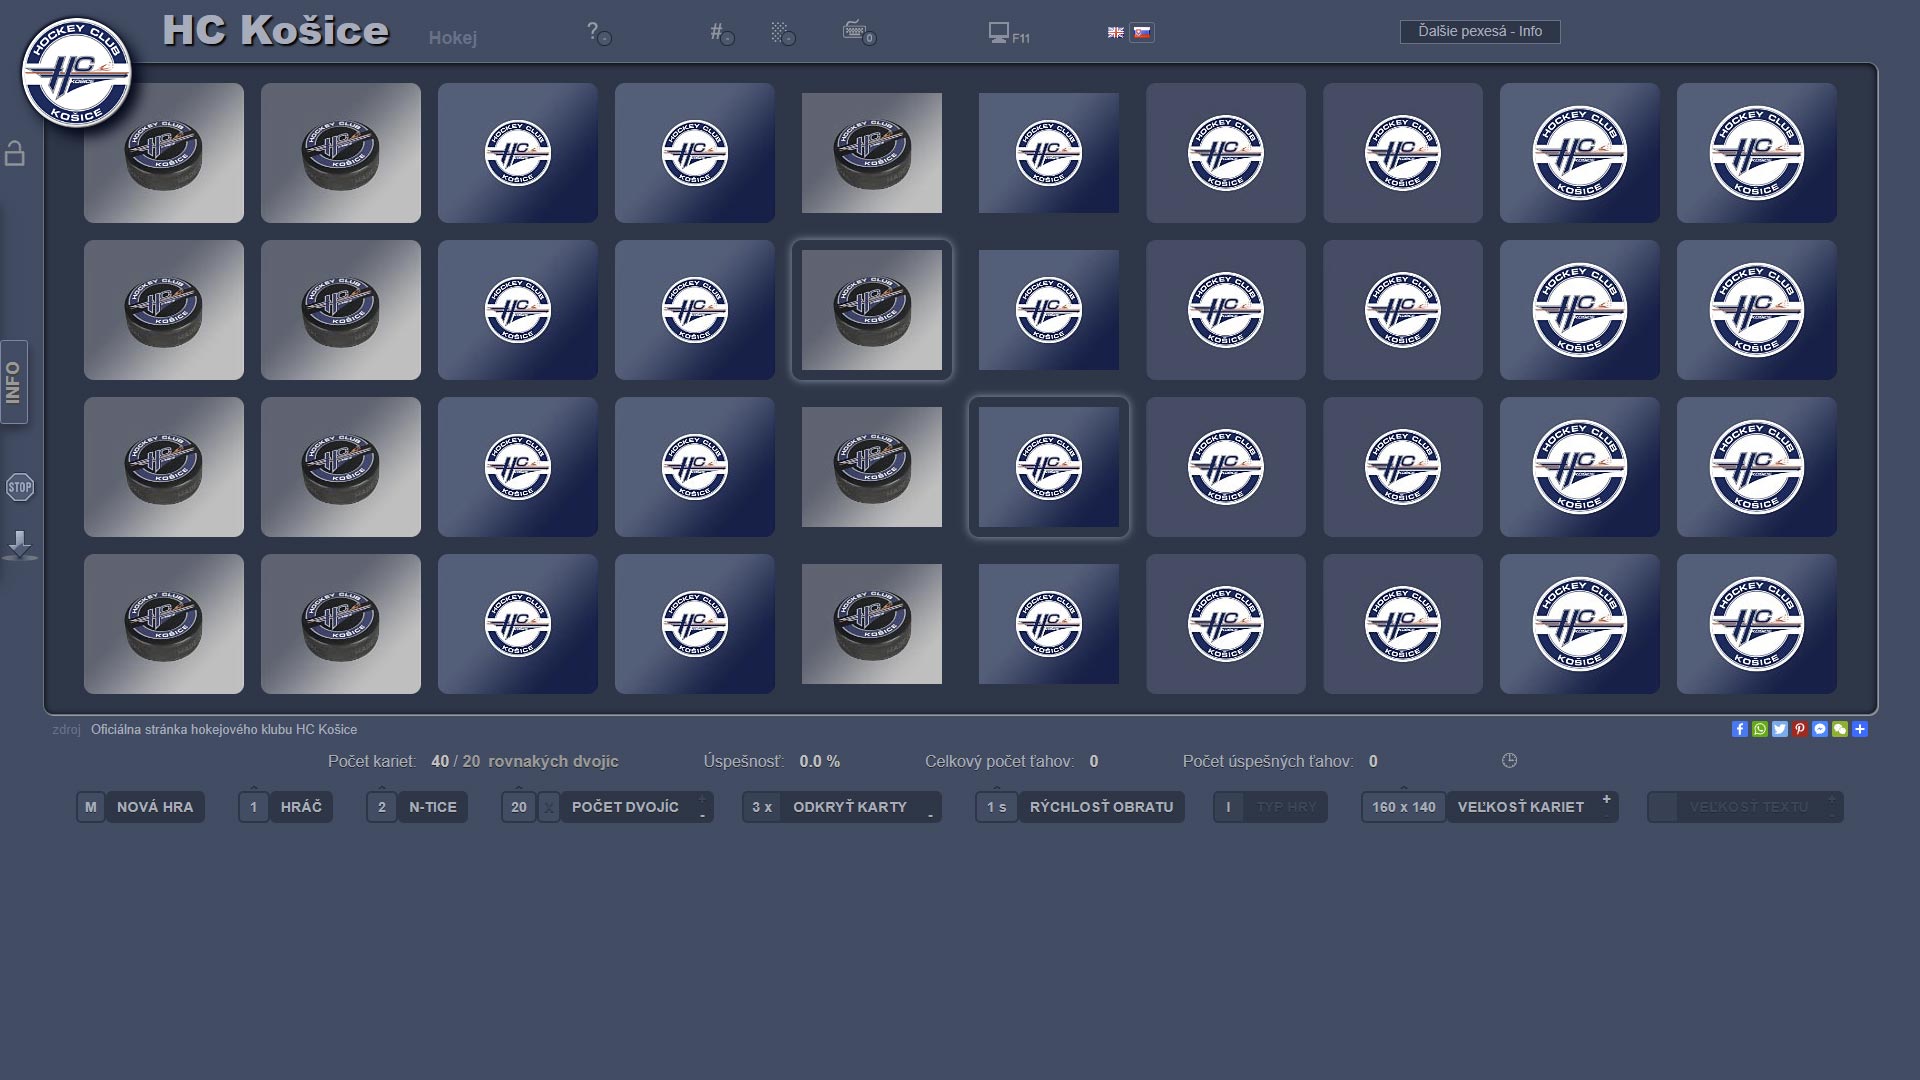The width and height of the screenshot is (1920, 1080).
Task: Share via Messenger
Action: [x=1820, y=729]
